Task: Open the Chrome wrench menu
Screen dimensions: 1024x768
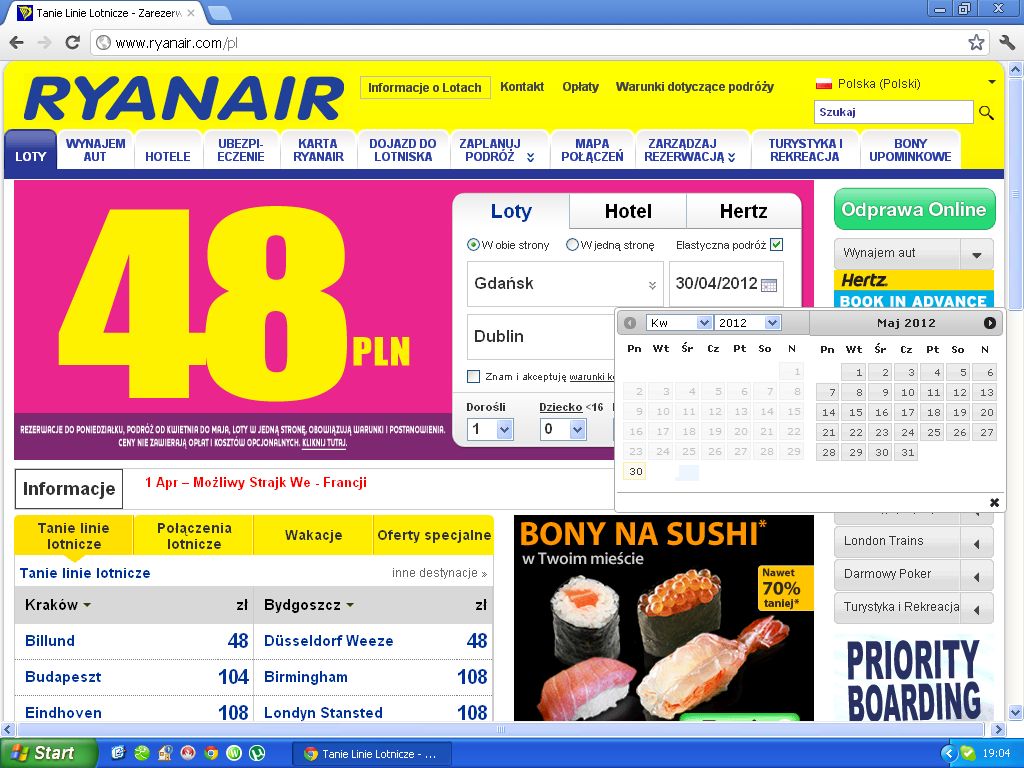Action: tap(1006, 43)
